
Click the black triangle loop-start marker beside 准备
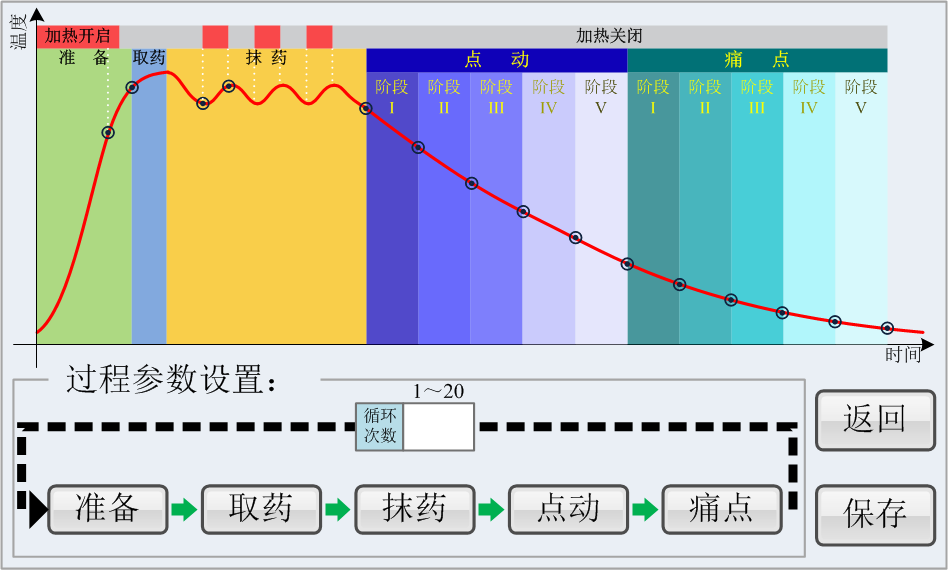click(x=37, y=509)
